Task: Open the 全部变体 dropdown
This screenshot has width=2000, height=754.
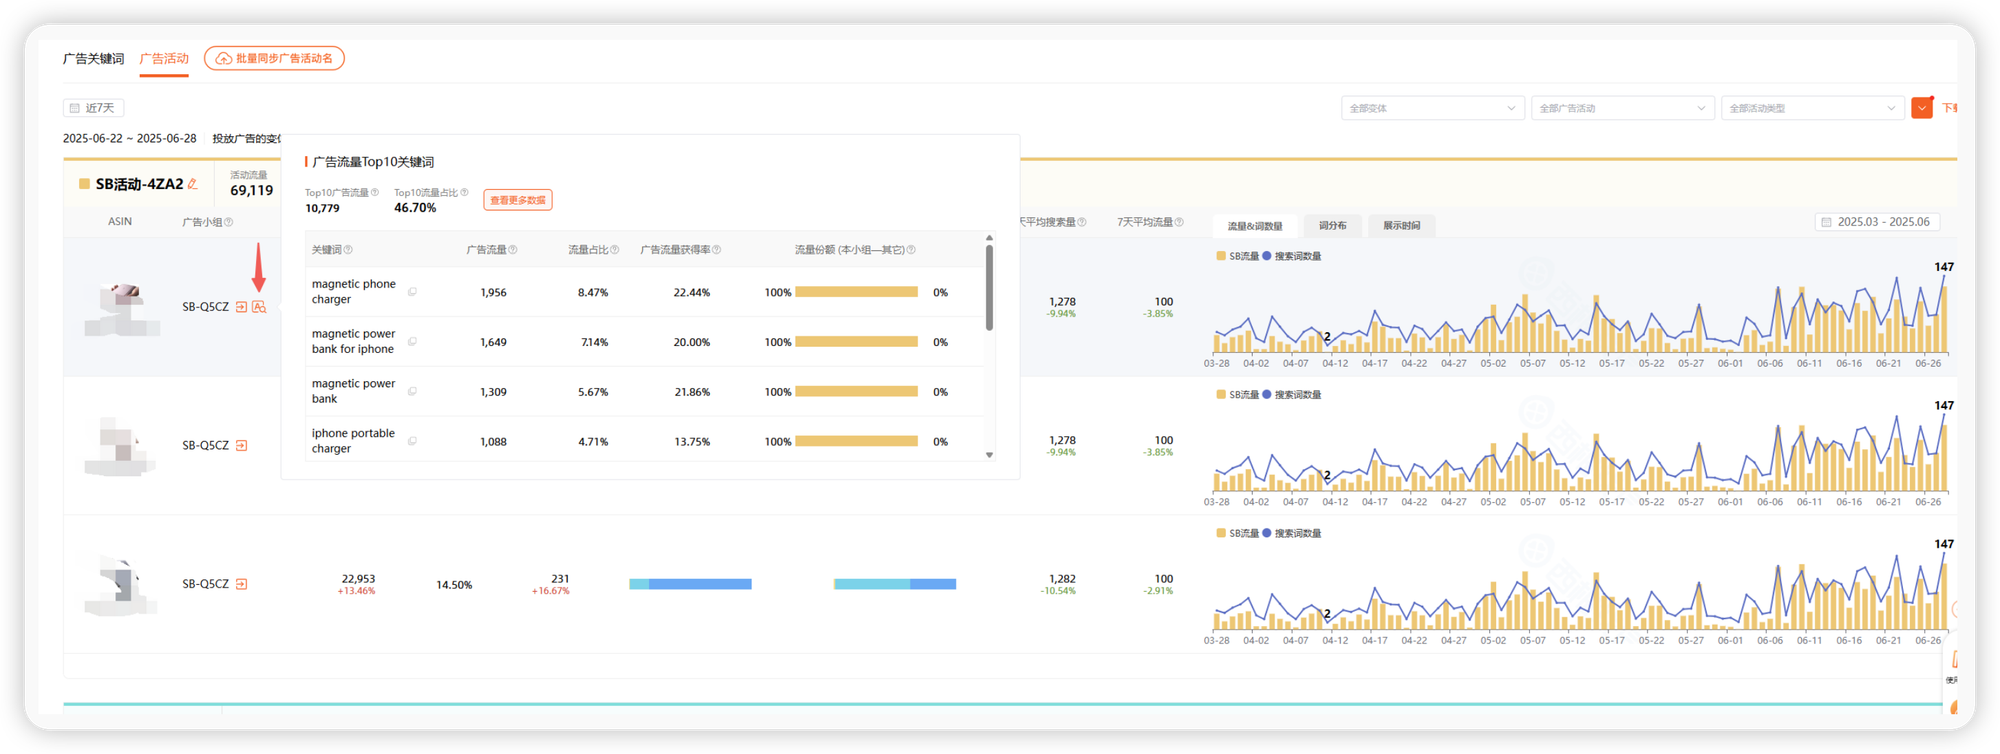Action: (1432, 108)
